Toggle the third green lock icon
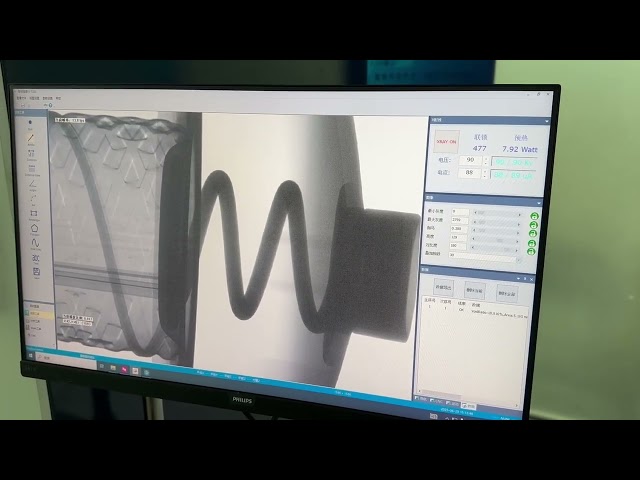Viewport: 640px width, 480px height. [x=533, y=233]
